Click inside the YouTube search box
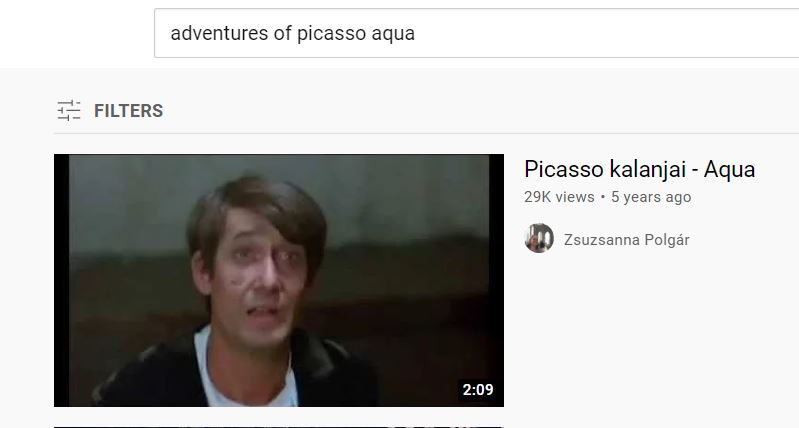Image resolution: width=799 pixels, height=428 pixels. pos(476,33)
